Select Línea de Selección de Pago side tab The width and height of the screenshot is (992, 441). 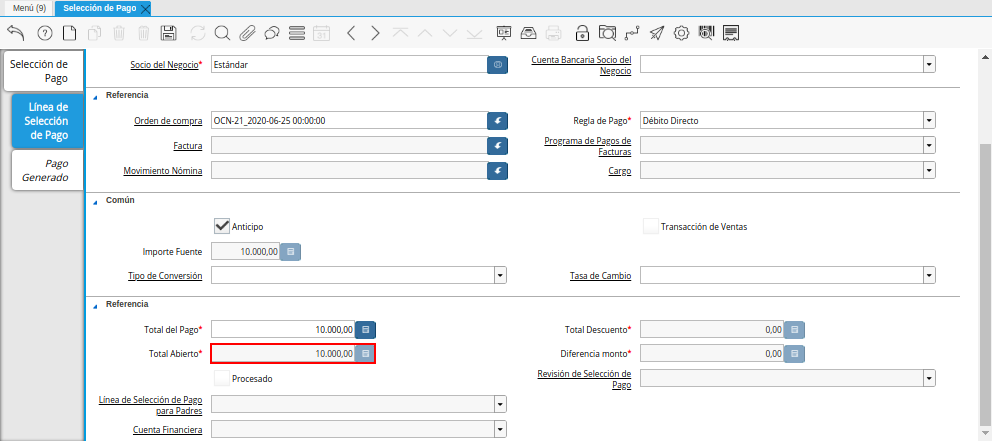pyautogui.click(x=48, y=121)
